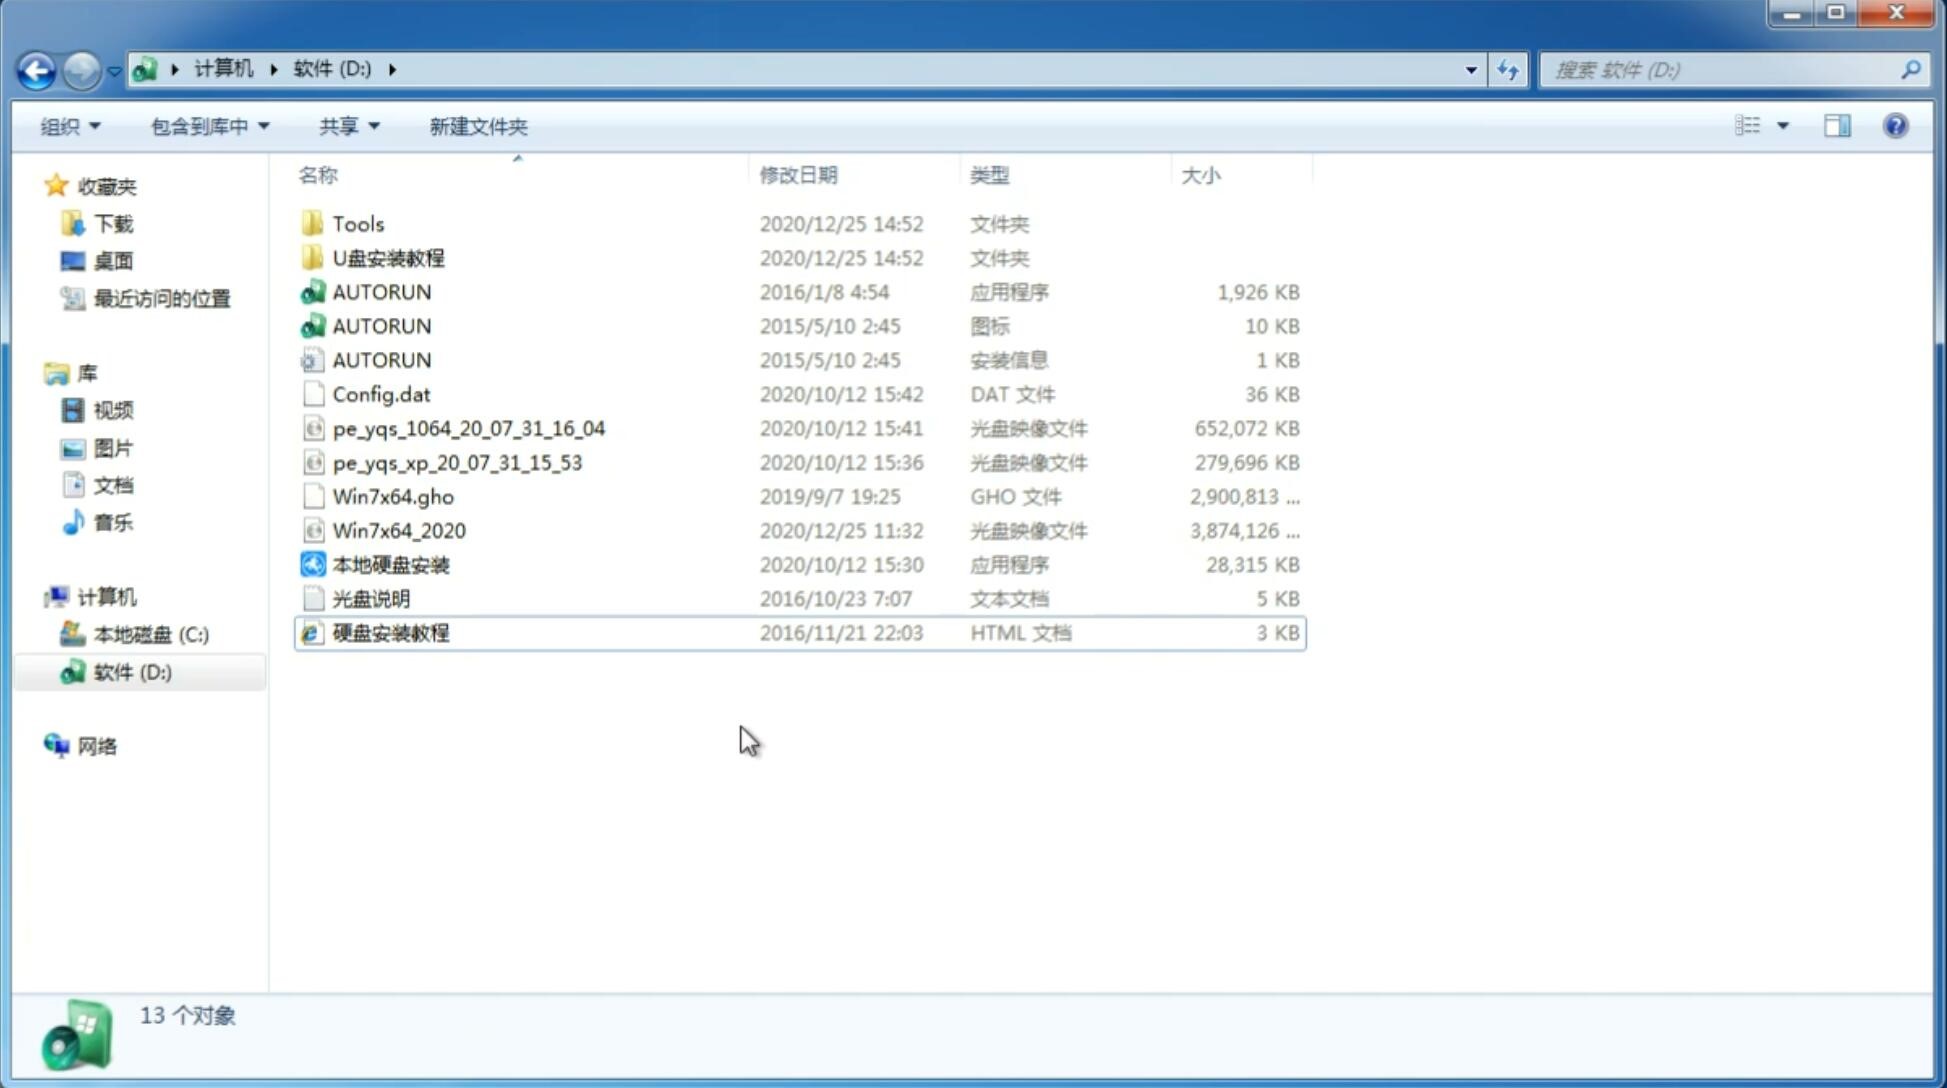
Task: Open the U盘安装教程 folder
Action: pos(388,257)
